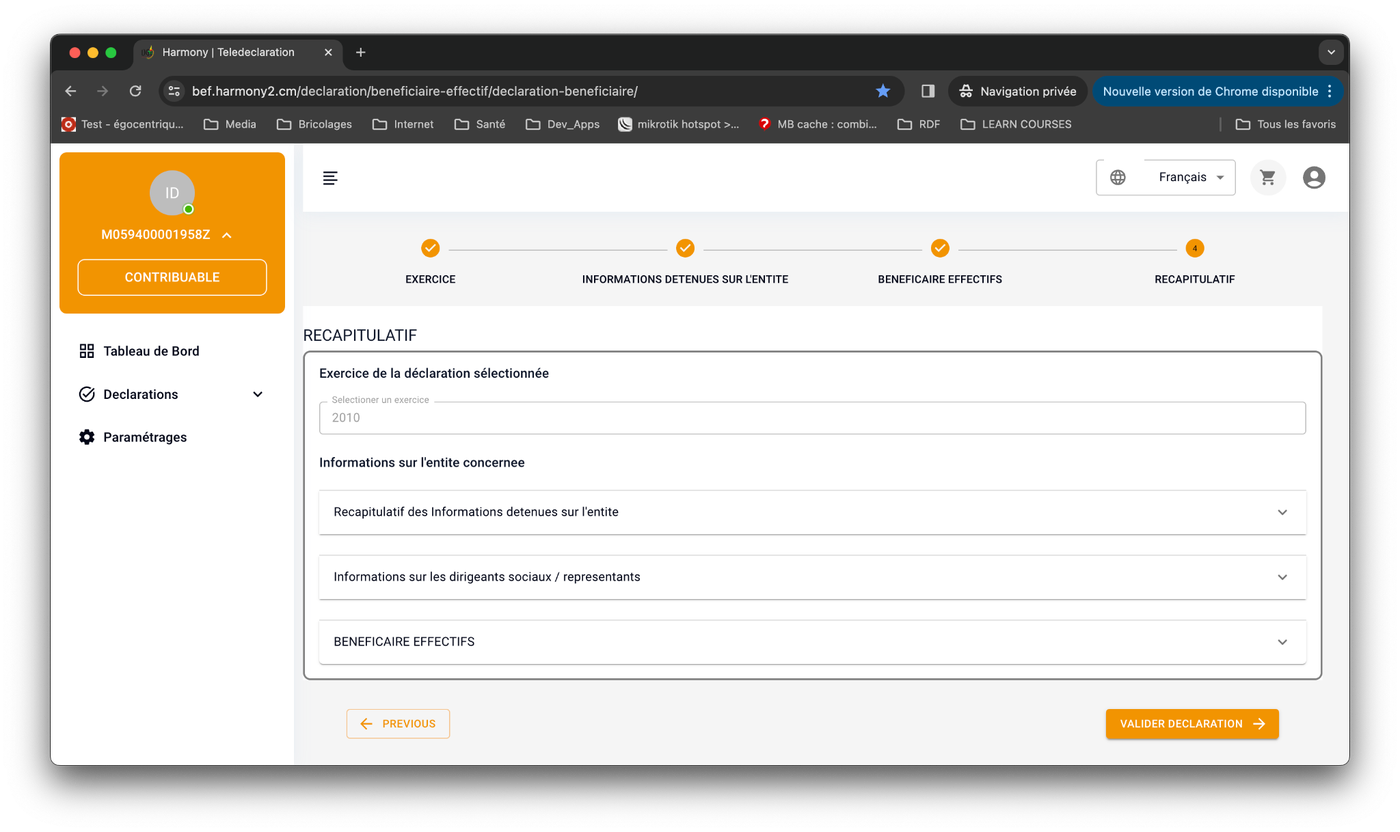Screen dimensions: 1400x832
Task: Open the user account profile icon
Action: click(x=1314, y=178)
